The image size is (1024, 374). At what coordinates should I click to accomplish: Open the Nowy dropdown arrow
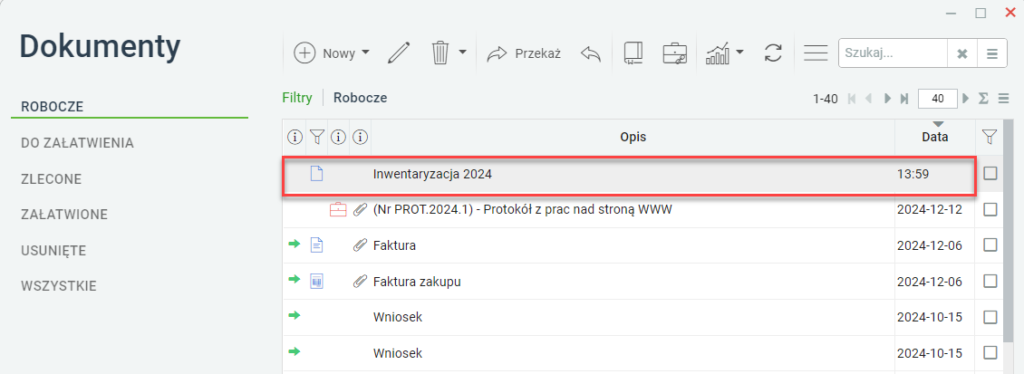point(365,53)
